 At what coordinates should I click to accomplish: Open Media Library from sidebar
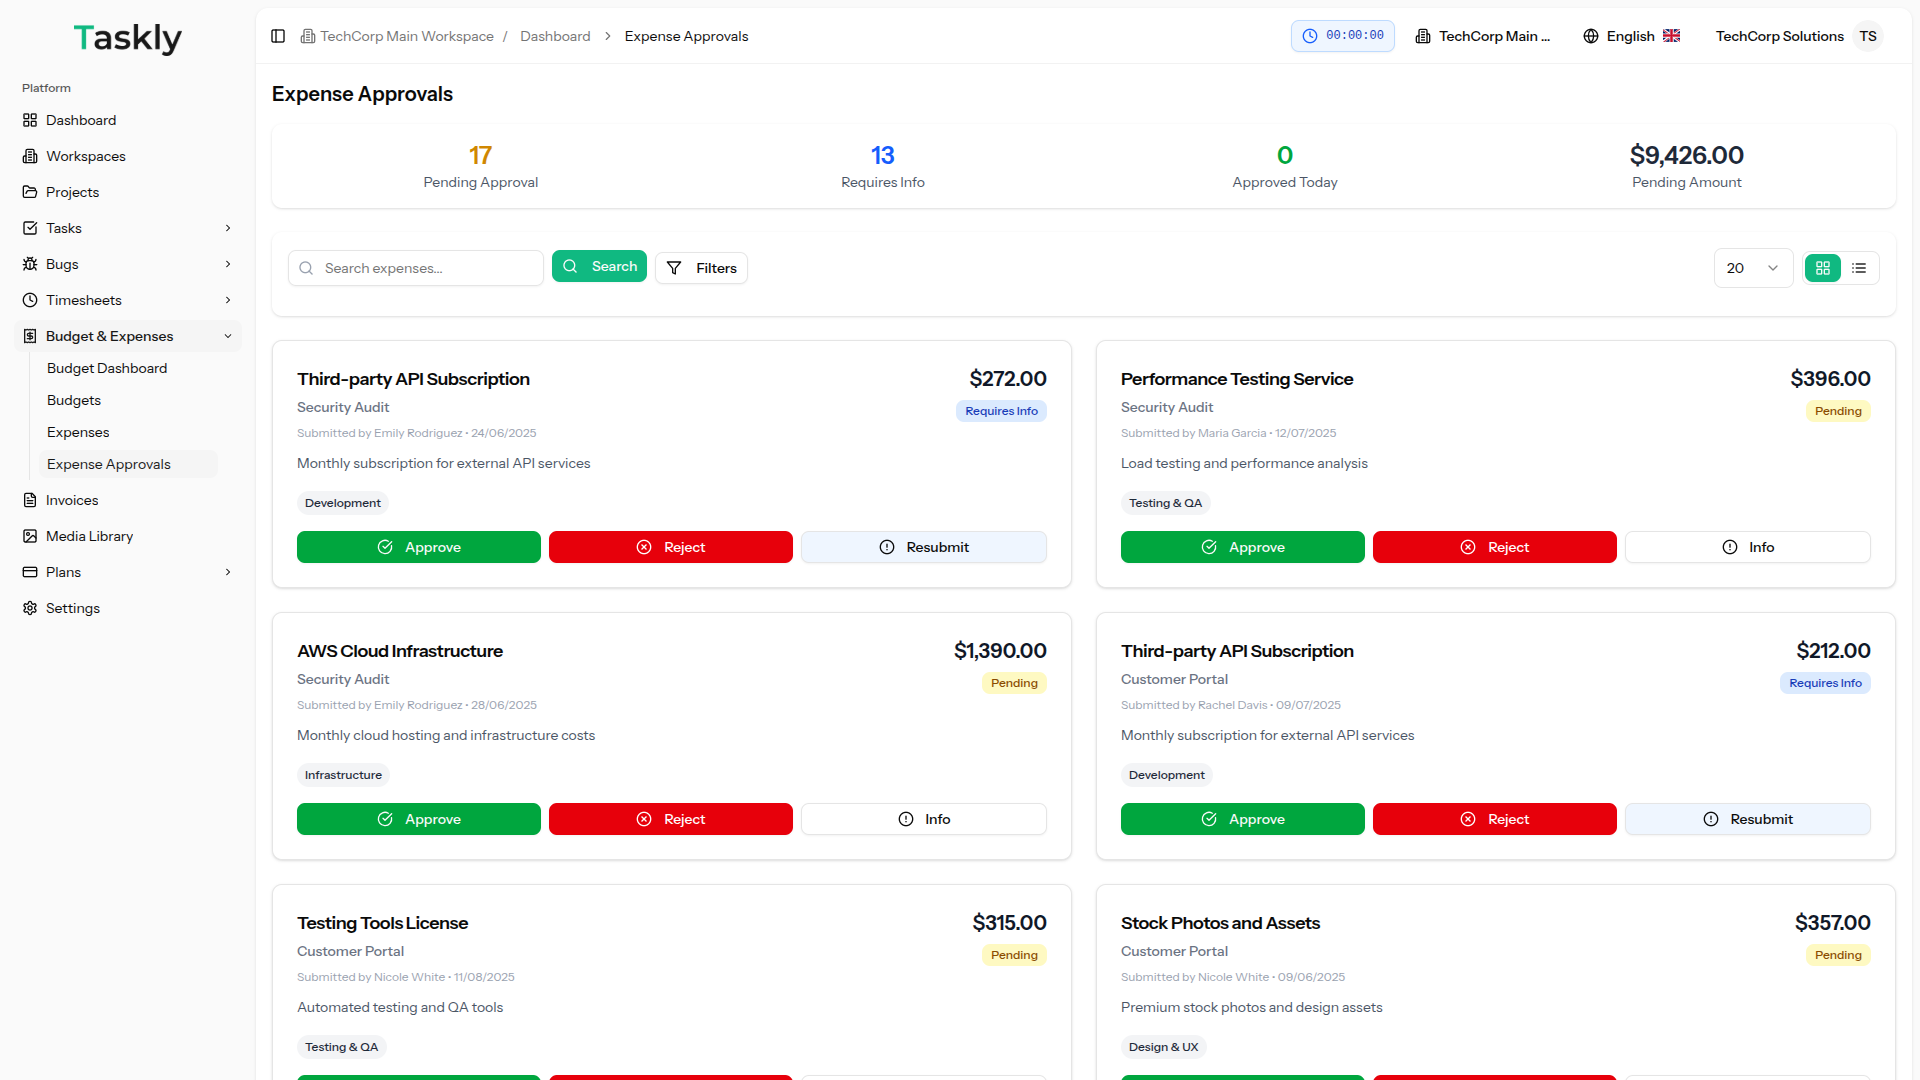(89, 536)
